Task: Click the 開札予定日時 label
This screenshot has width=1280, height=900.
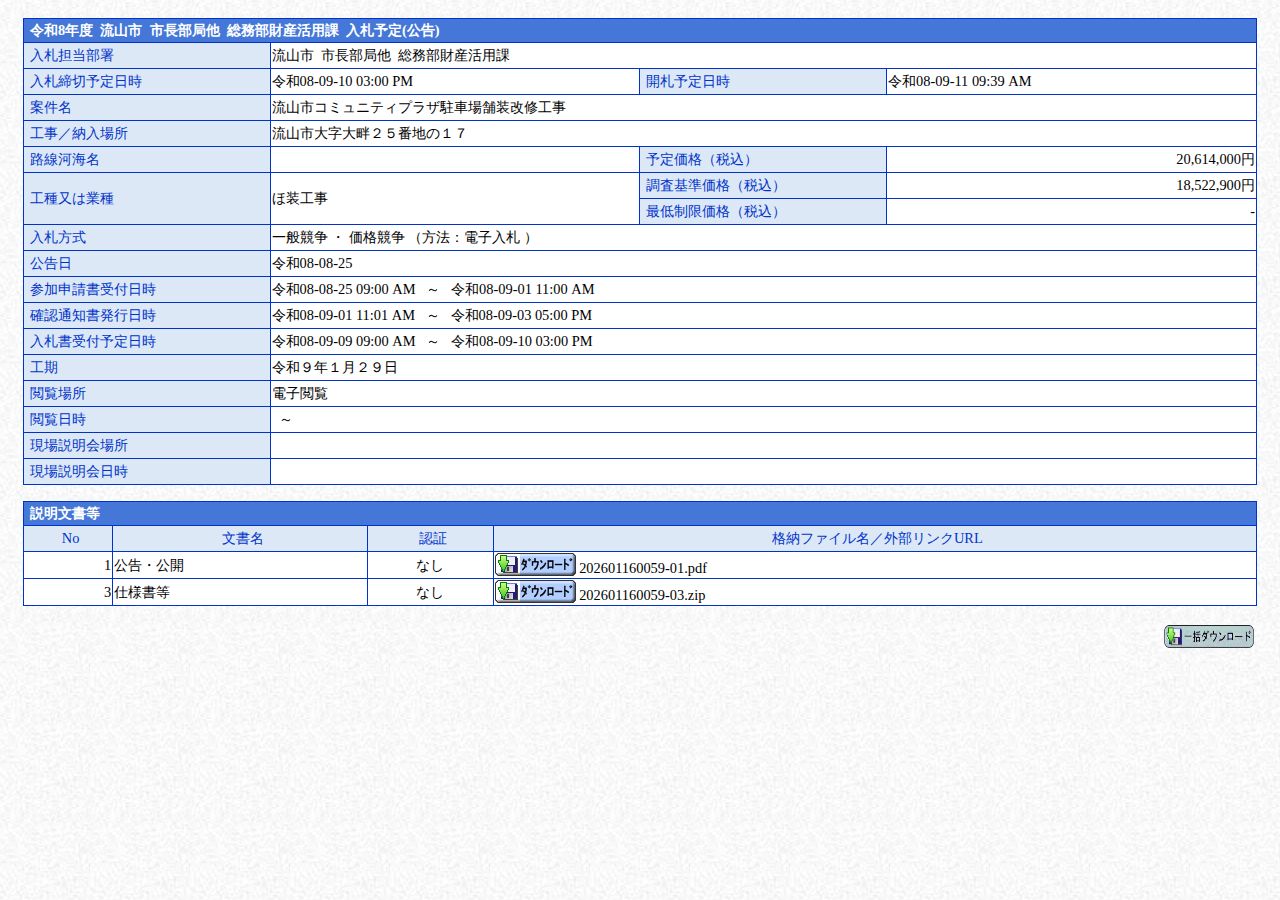Action: [x=688, y=82]
